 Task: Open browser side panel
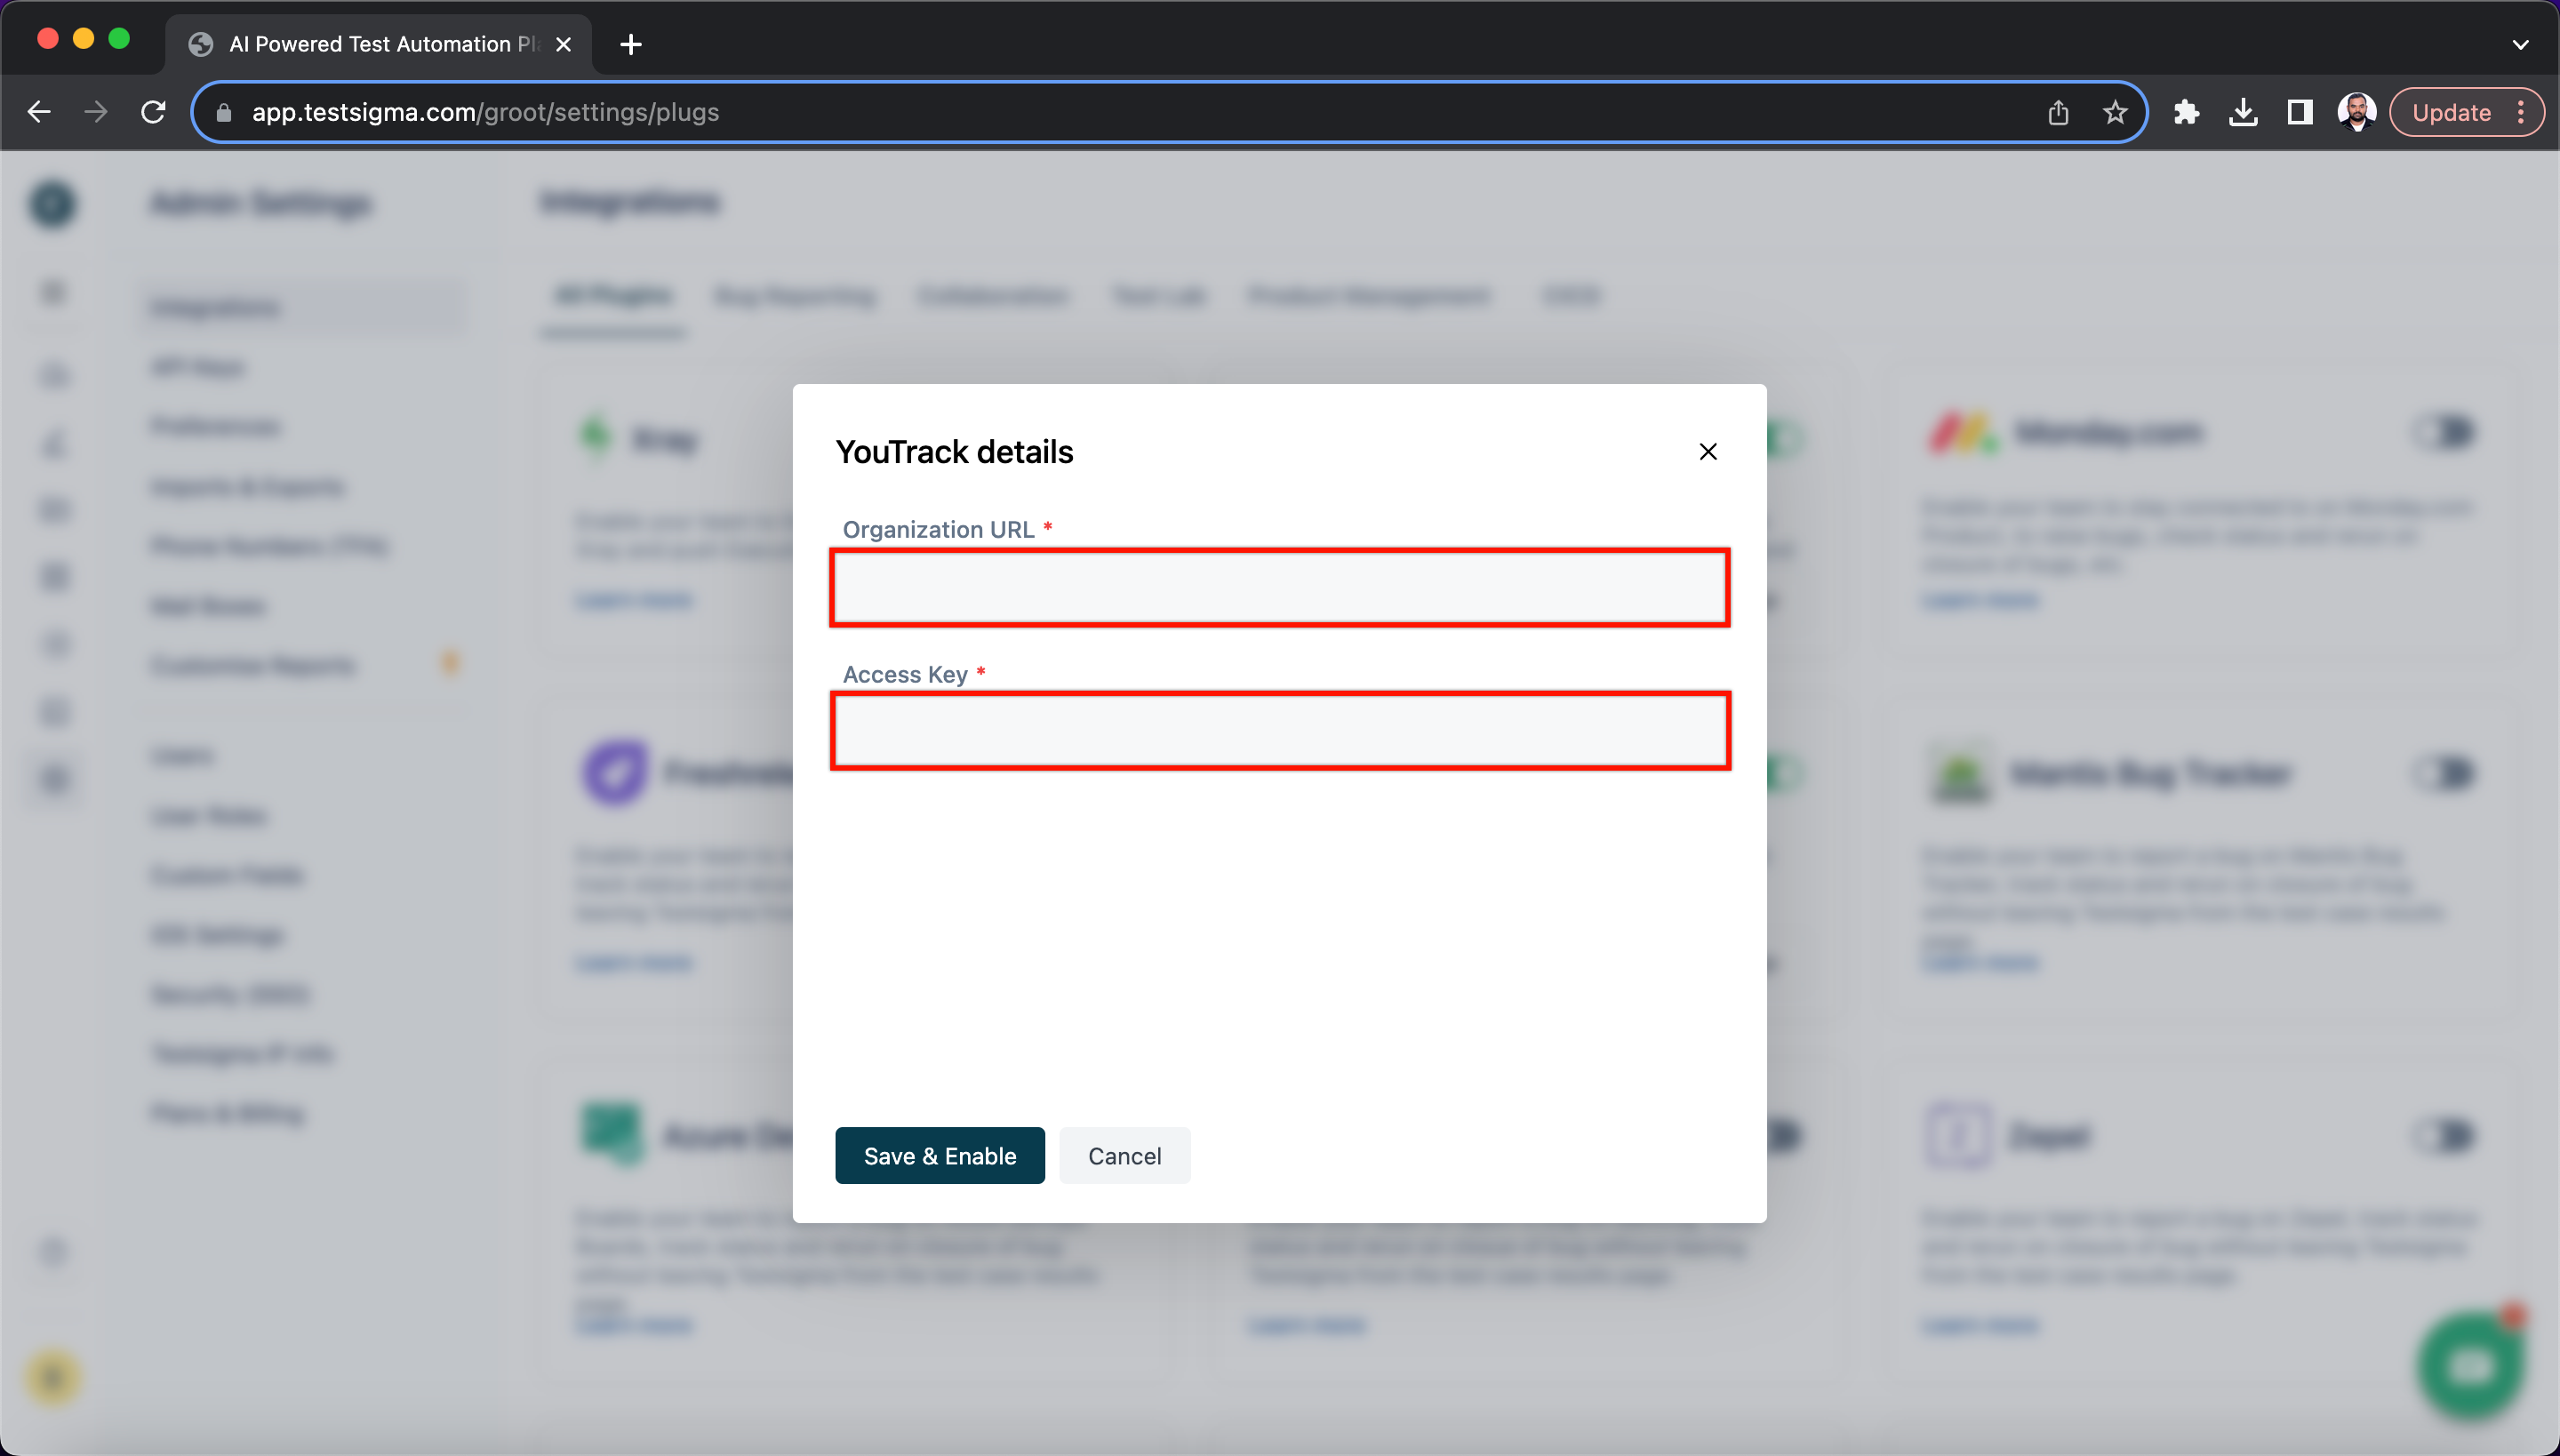[2300, 112]
